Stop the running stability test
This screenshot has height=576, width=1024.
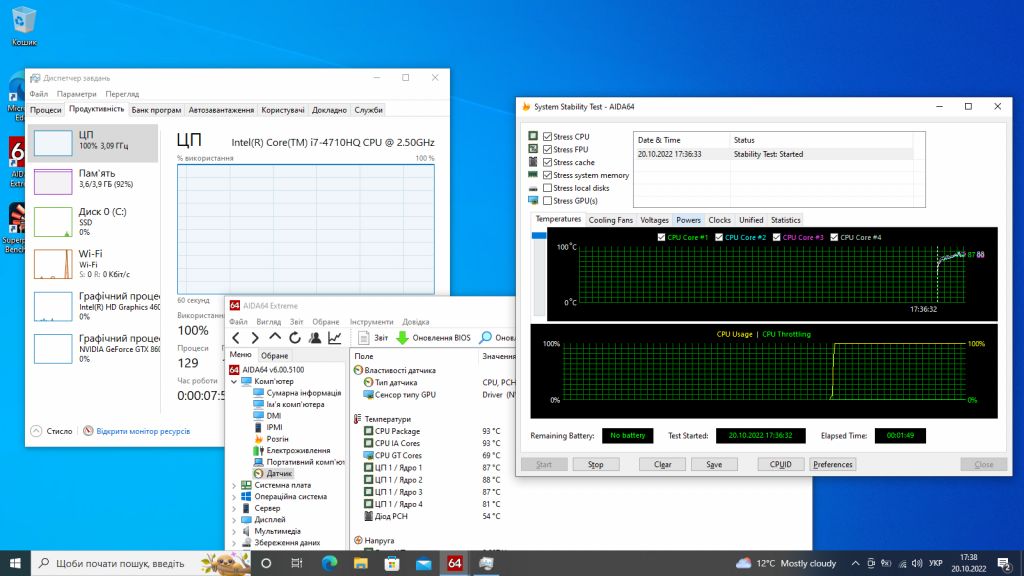coord(596,464)
